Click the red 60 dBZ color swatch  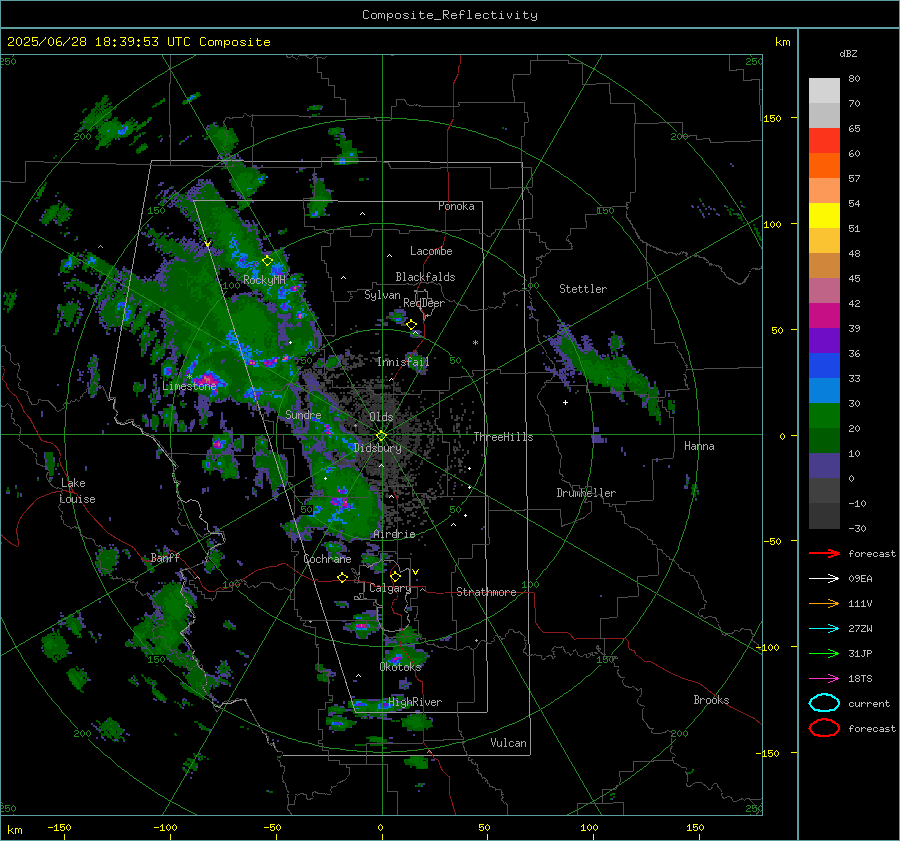[824, 141]
